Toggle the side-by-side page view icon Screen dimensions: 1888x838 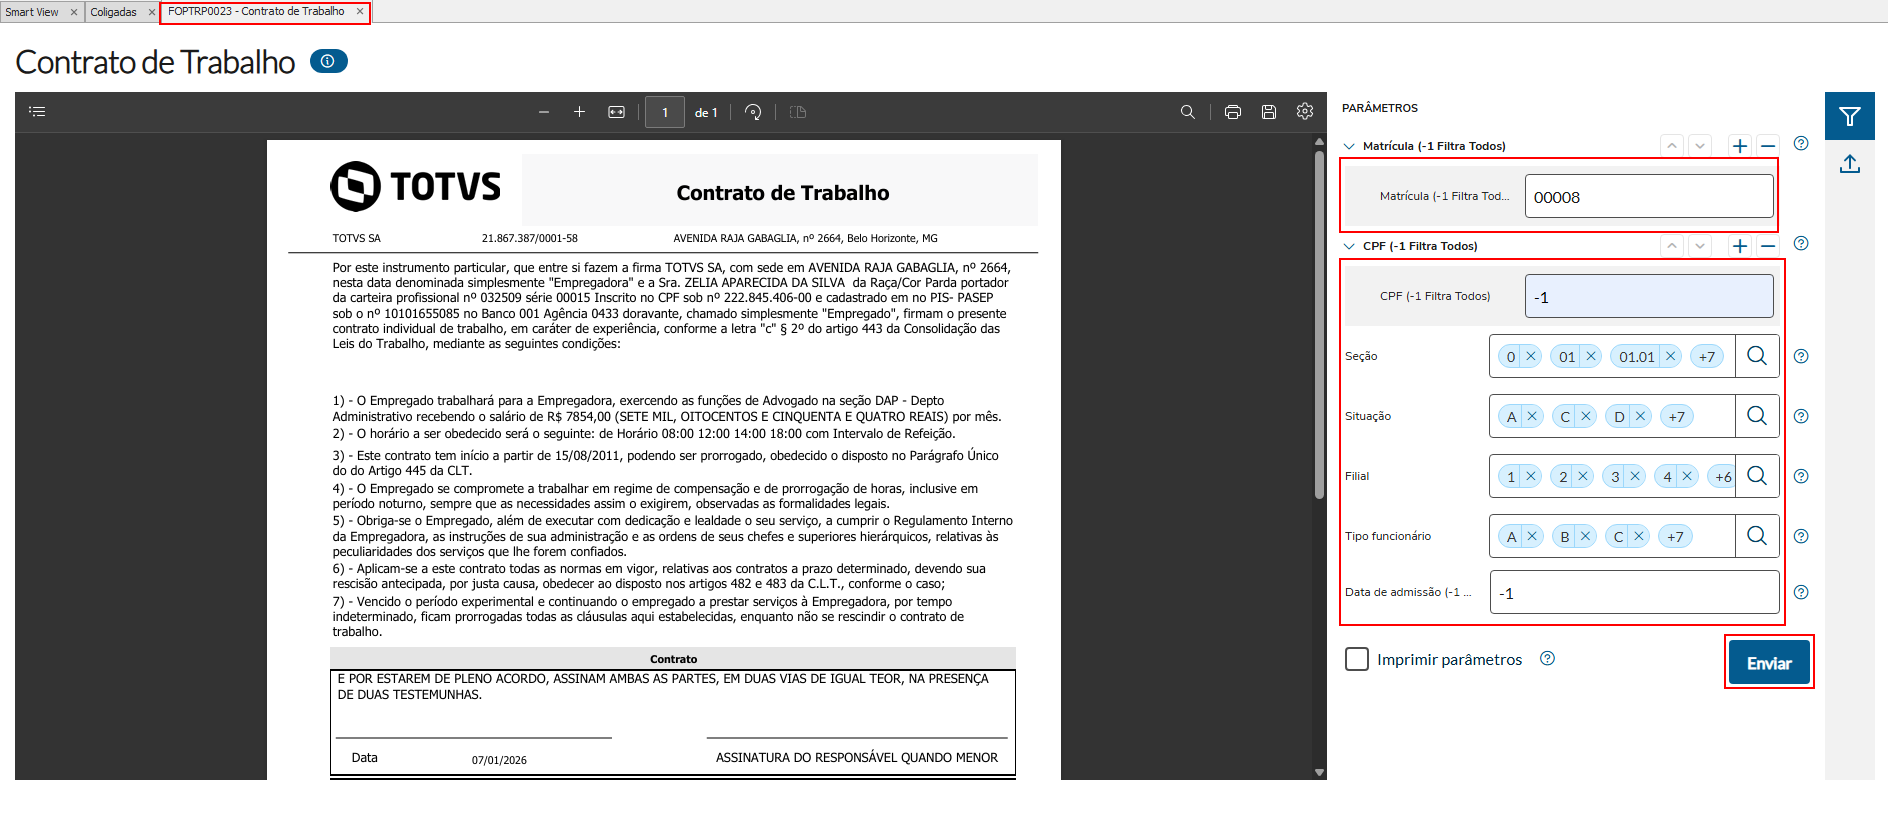(x=798, y=112)
